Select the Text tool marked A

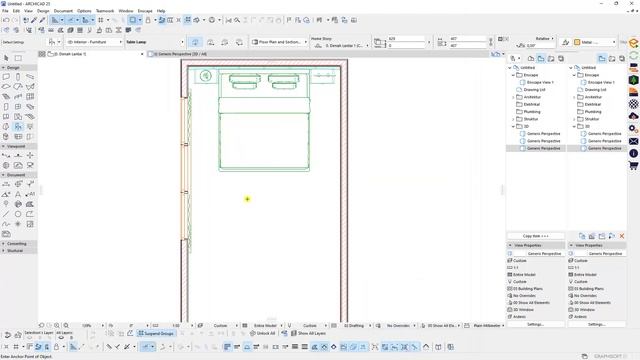(x=18, y=194)
